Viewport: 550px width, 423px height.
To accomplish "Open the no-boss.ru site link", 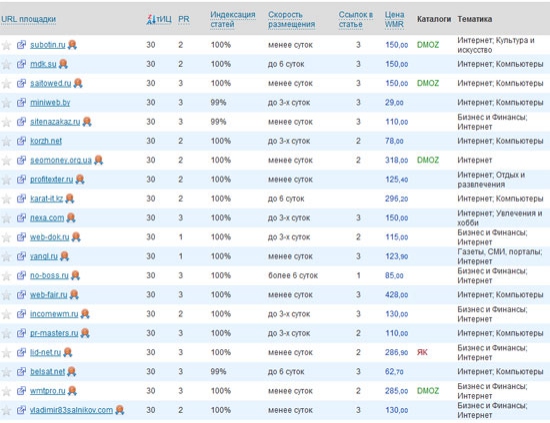I will point(49,275).
